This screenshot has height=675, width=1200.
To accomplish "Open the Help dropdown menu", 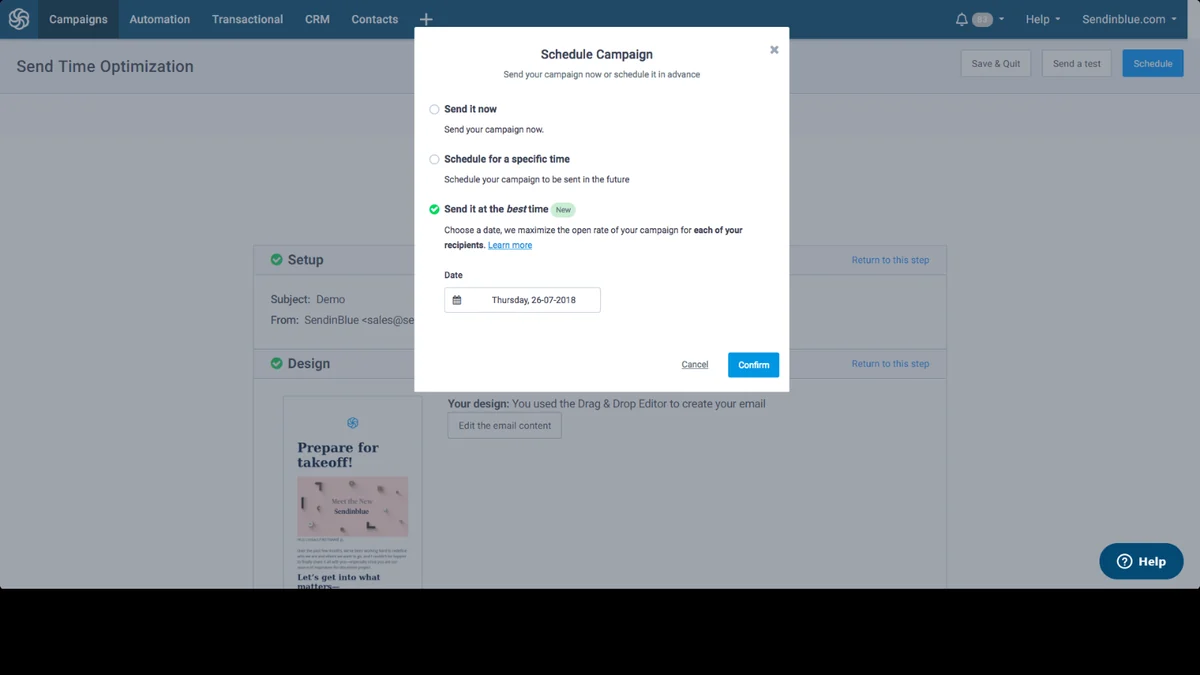I will tap(1042, 18).
